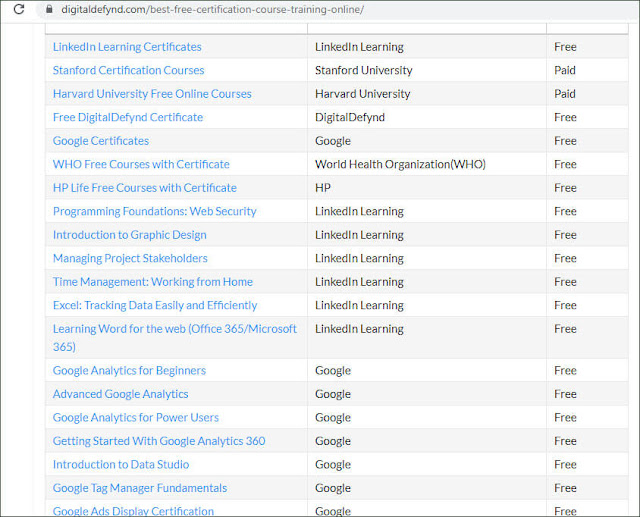The width and height of the screenshot is (640, 517).
Task: Open Excel: Tracking Data Easily and Efficiently
Action: pyautogui.click(x=155, y=306)
